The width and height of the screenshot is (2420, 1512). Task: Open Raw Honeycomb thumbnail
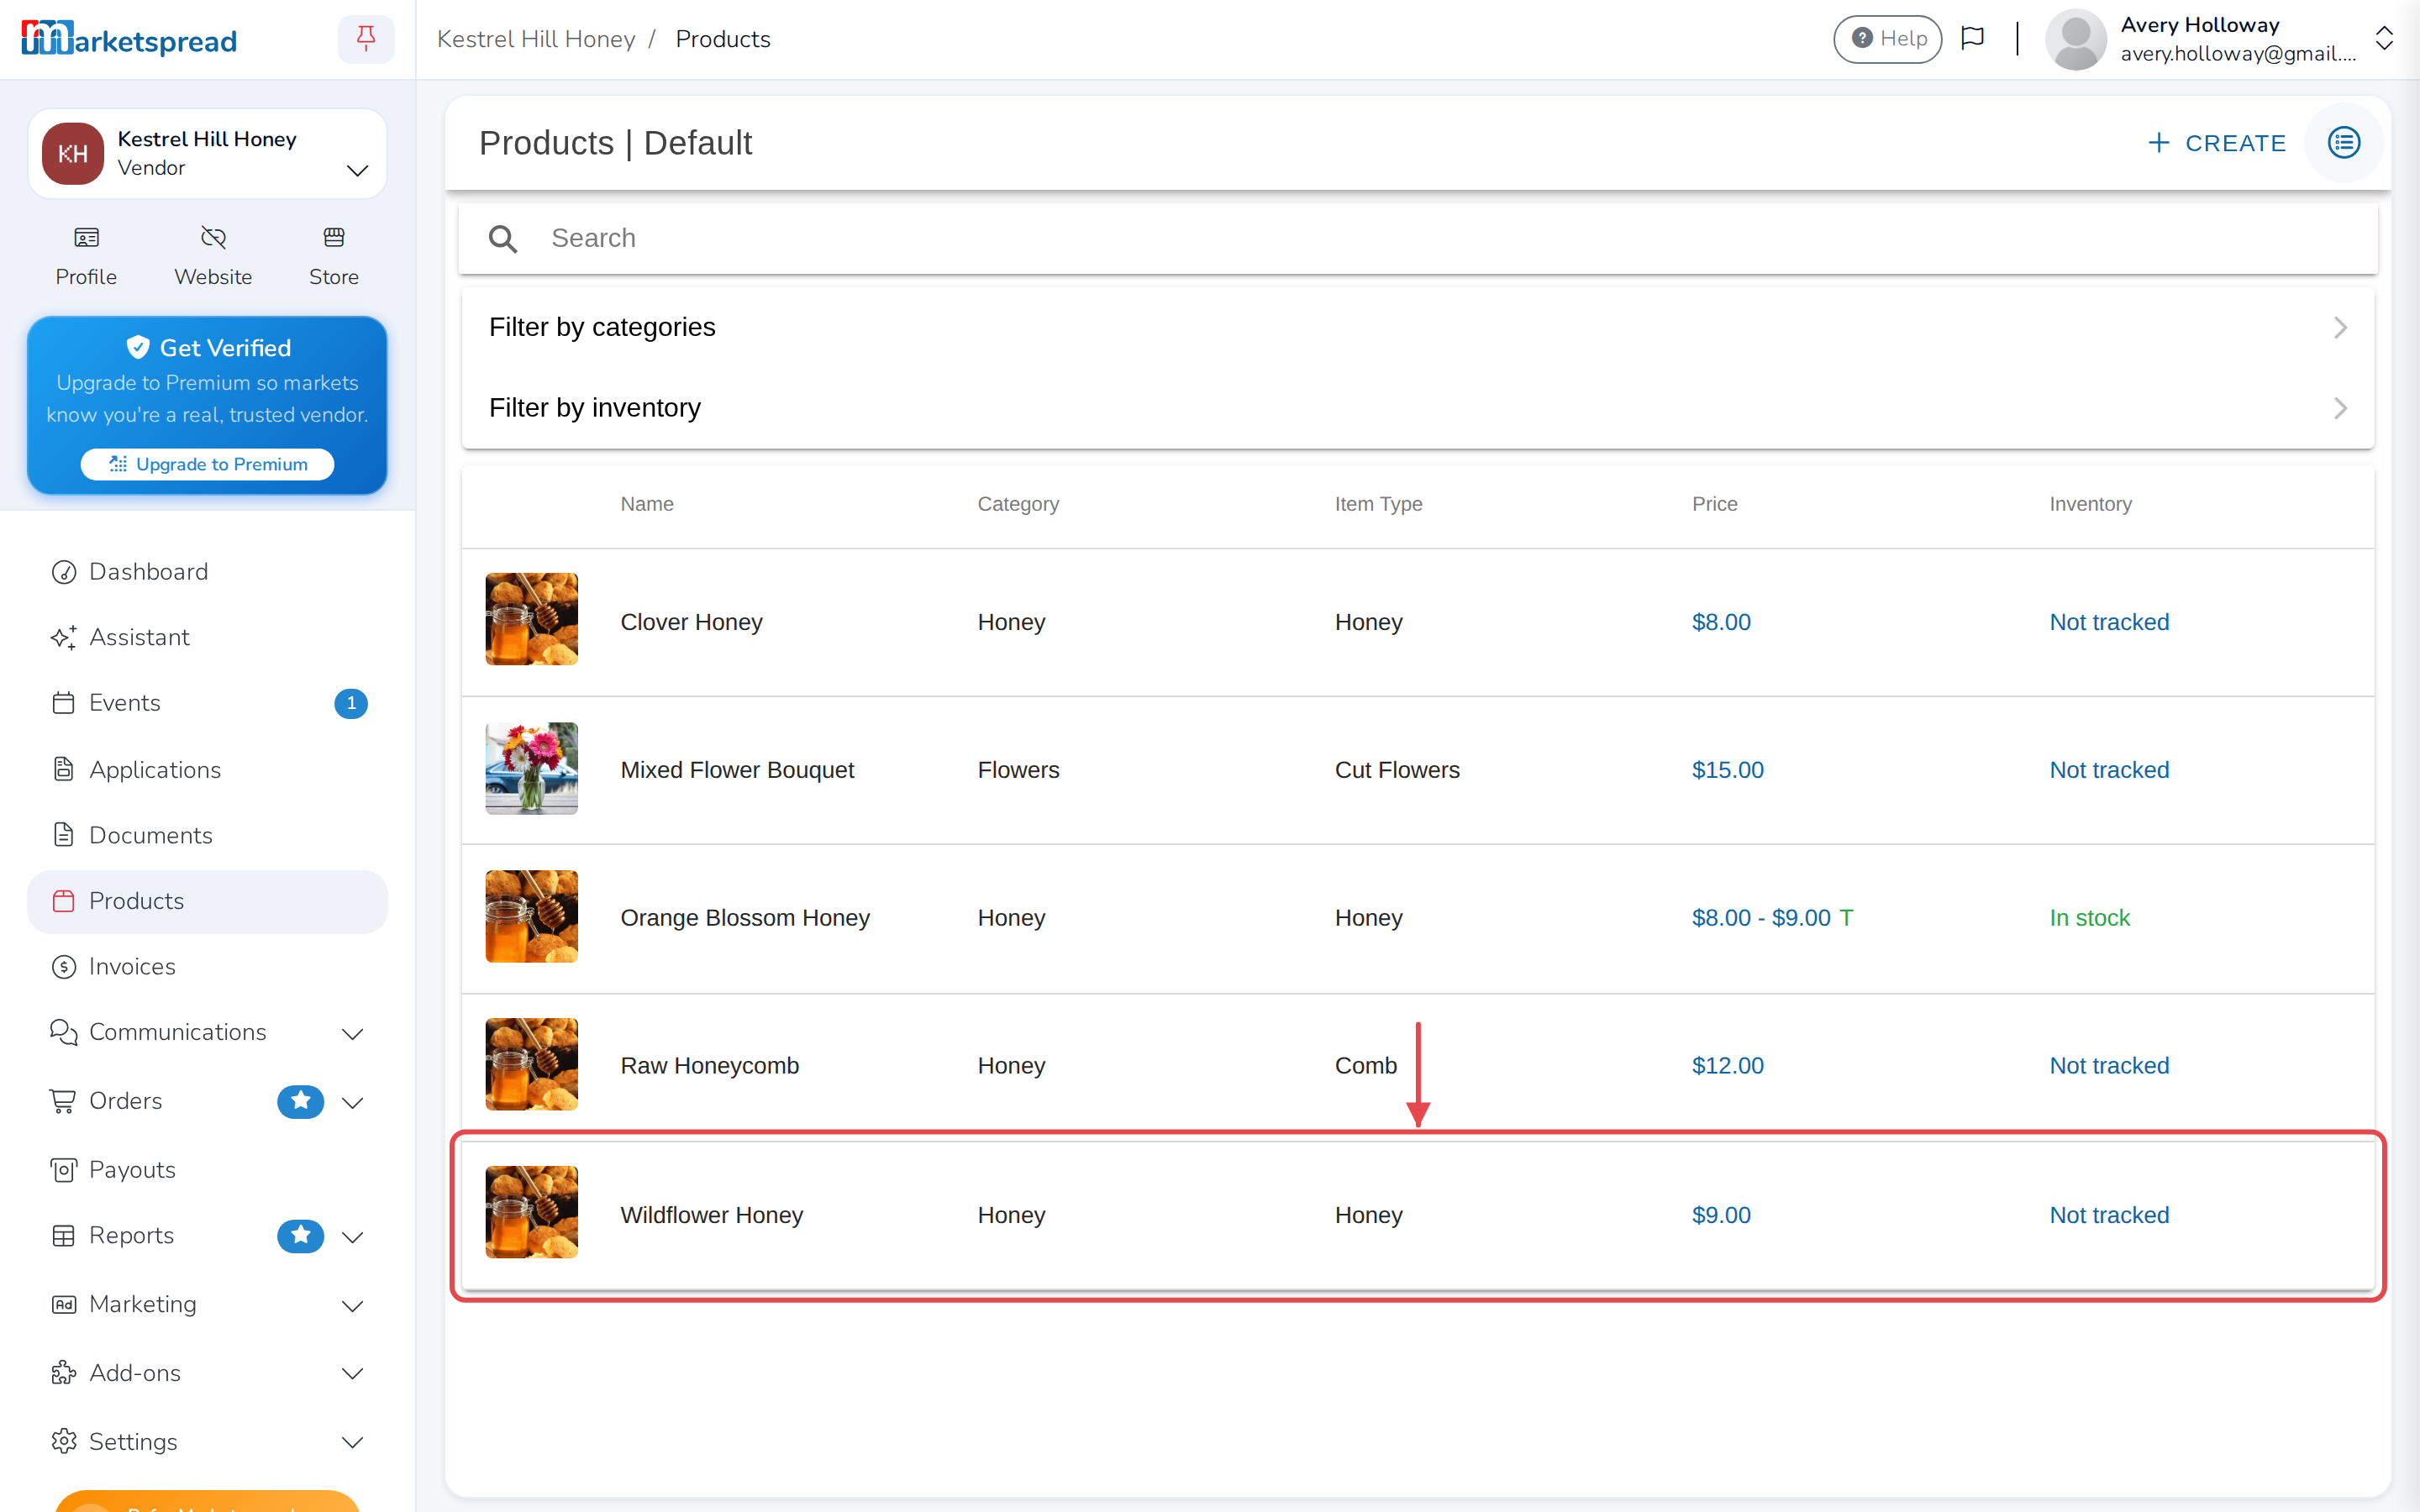(531, 1064)
